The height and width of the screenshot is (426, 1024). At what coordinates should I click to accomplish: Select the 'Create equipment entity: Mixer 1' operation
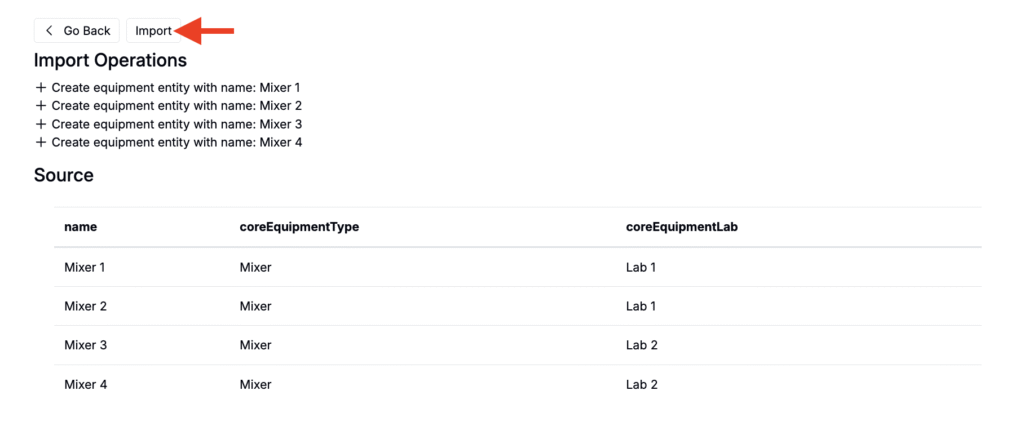pyautogui.click(x=176, y=88)
